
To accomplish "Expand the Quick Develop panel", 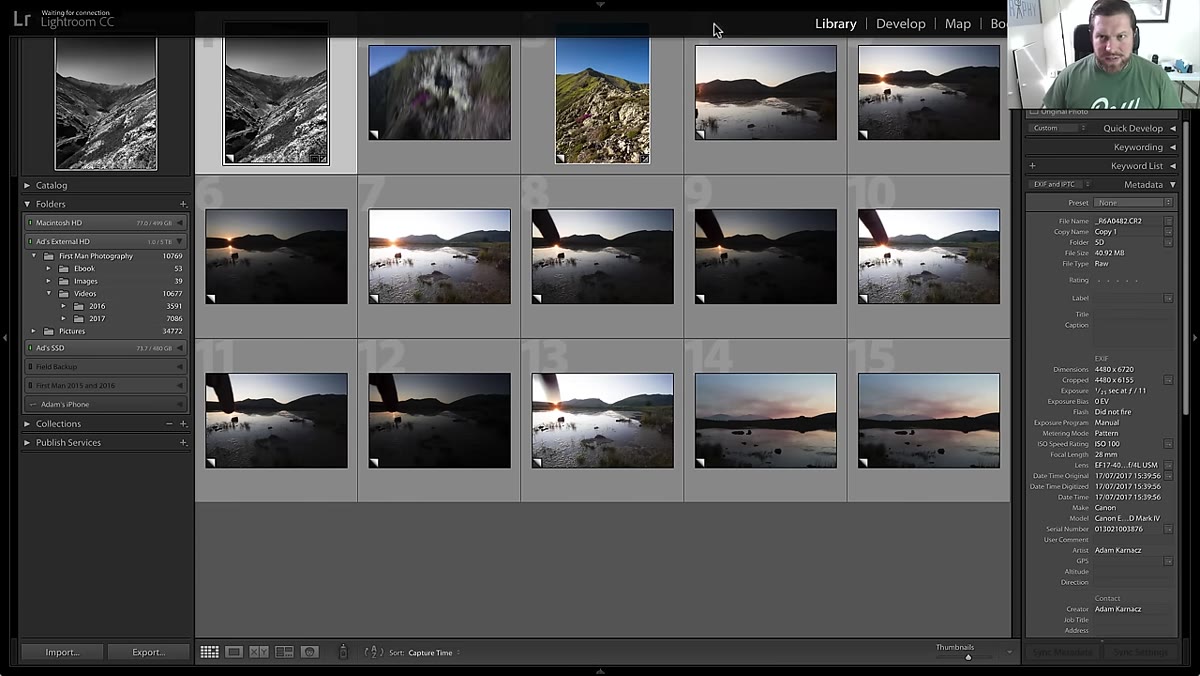I will click(1173, 128).
